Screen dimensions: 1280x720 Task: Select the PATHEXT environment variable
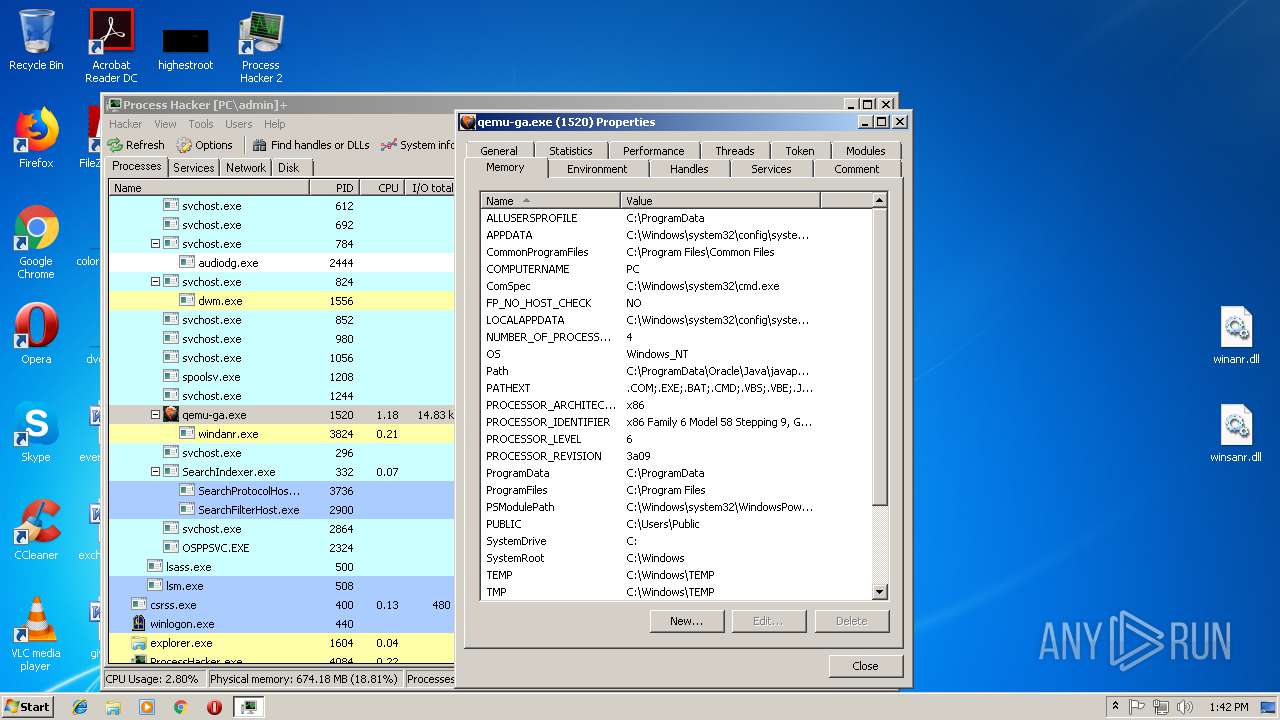click(x=676, y=388)
